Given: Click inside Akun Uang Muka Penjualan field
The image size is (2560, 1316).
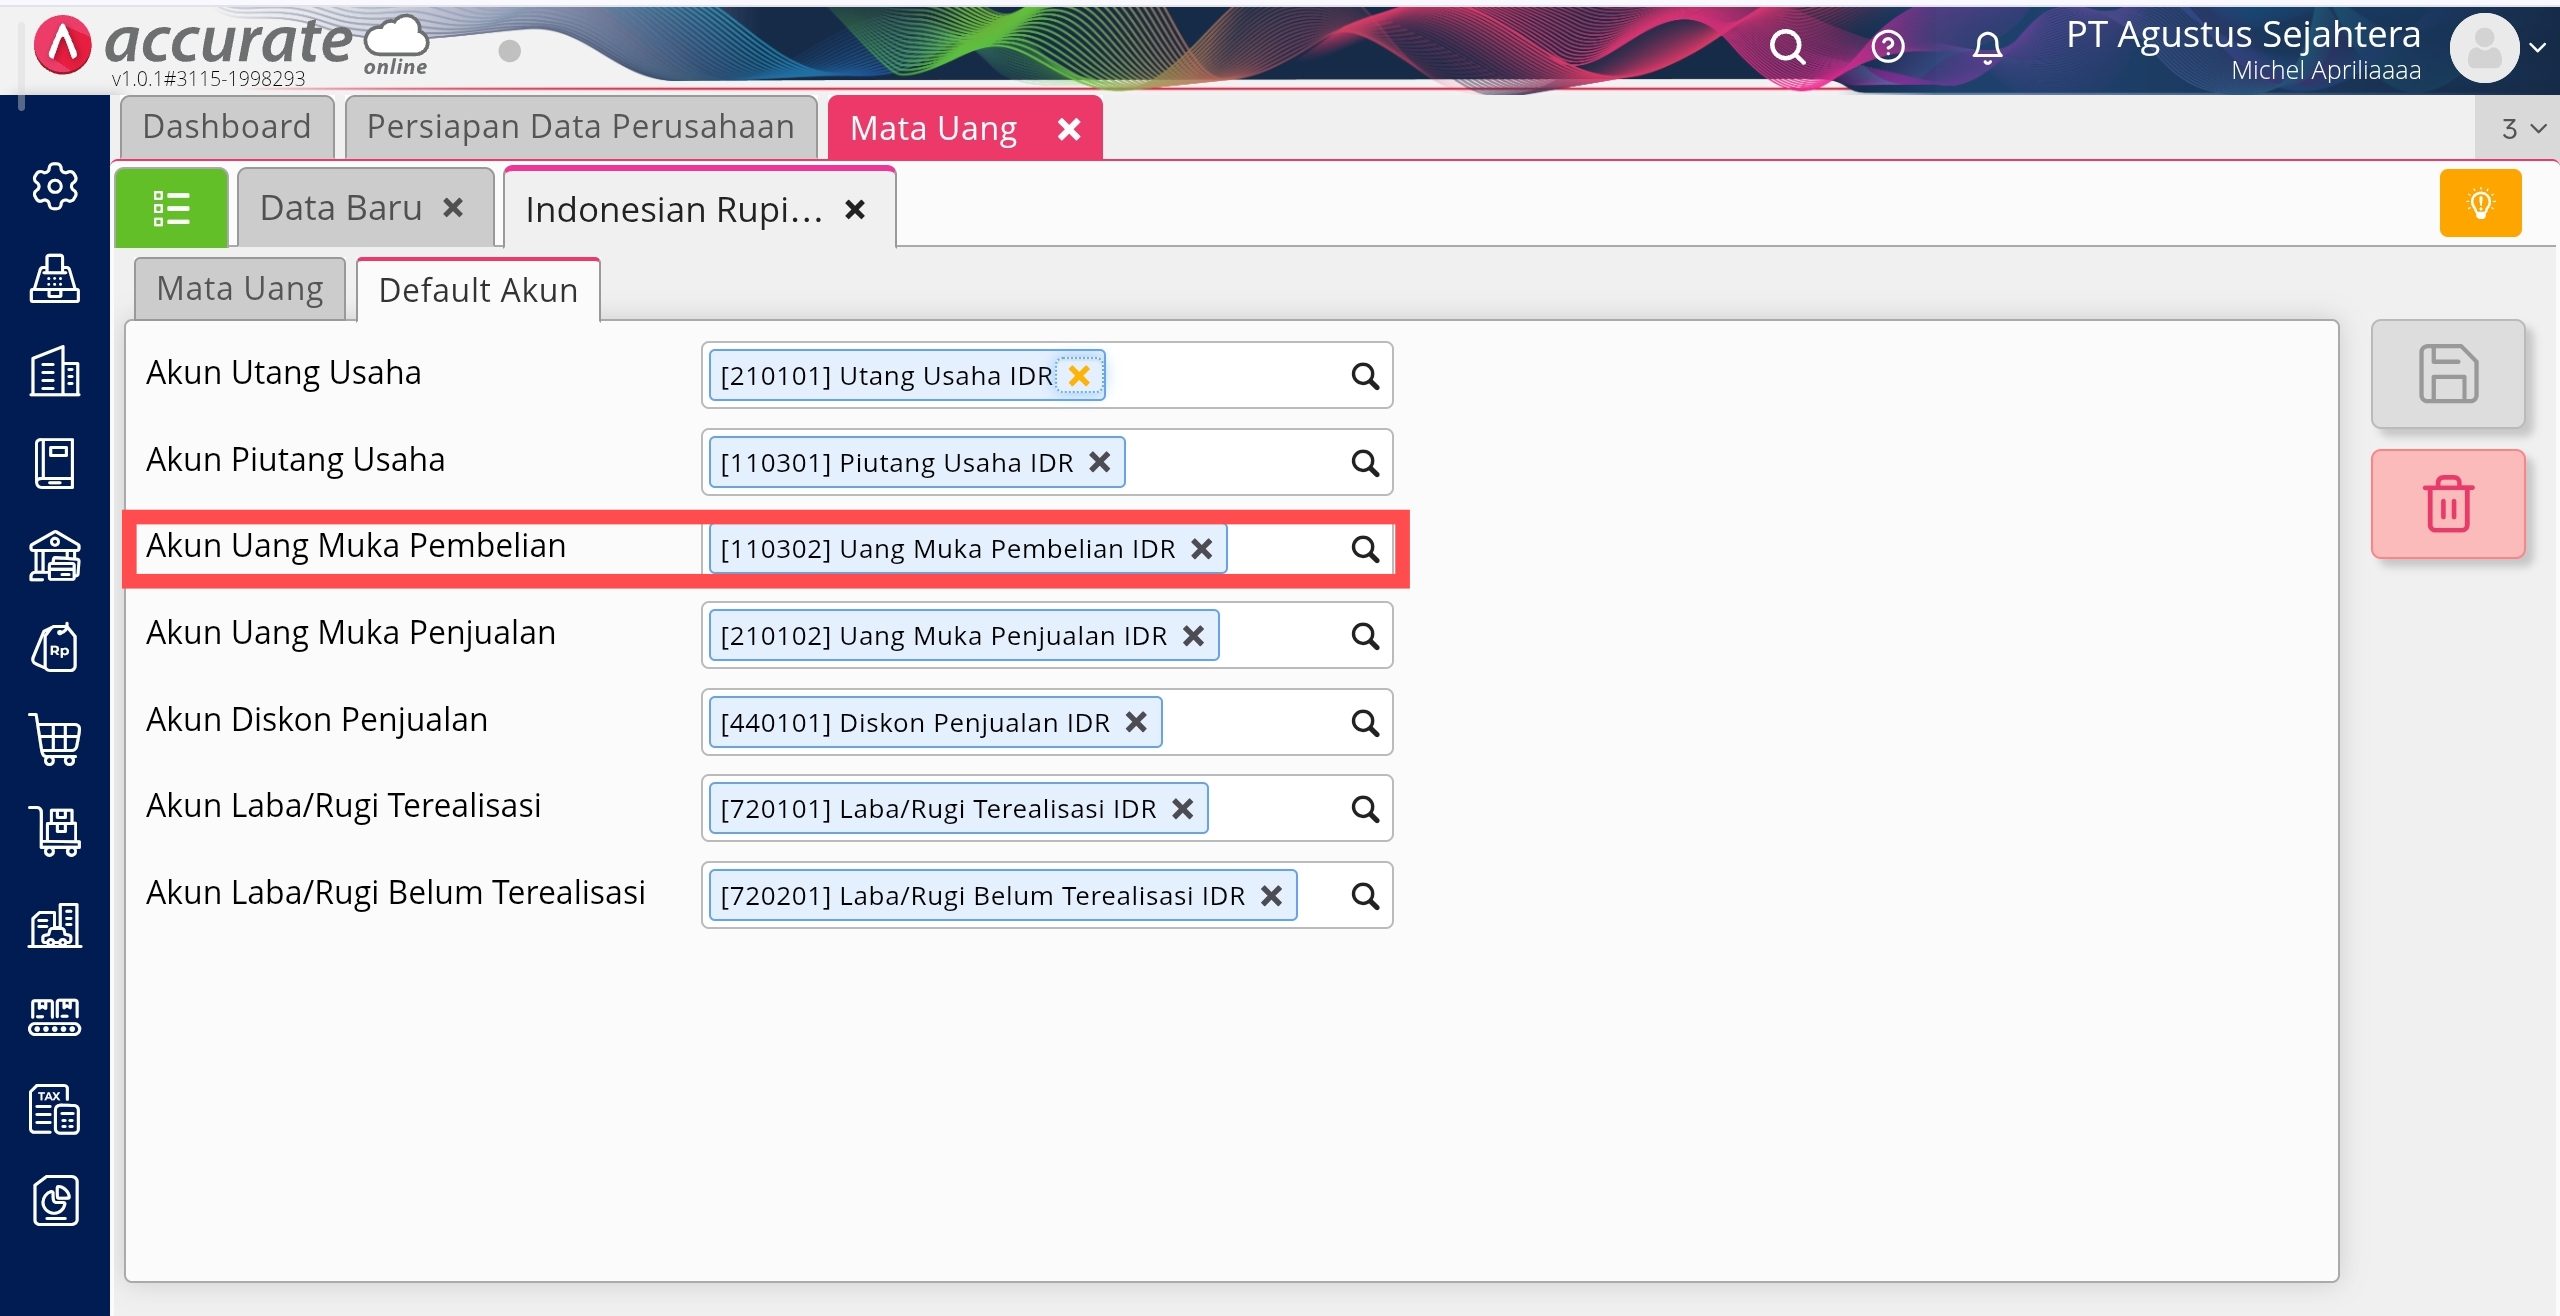Looking at the screenshot, I should 1280,636.
